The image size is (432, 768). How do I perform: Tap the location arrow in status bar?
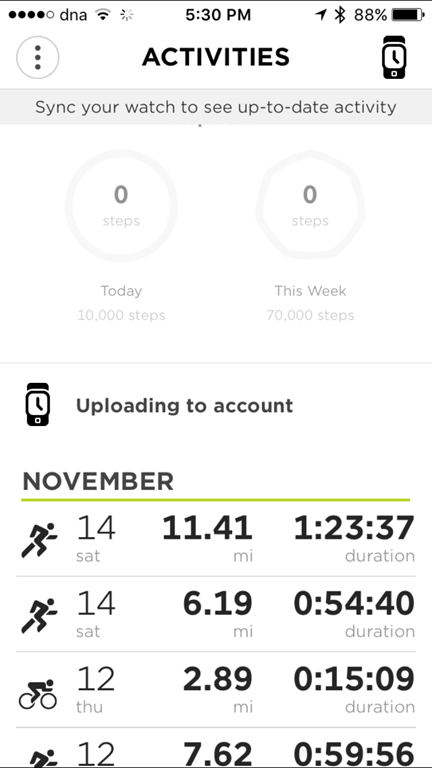pos(321,15)
